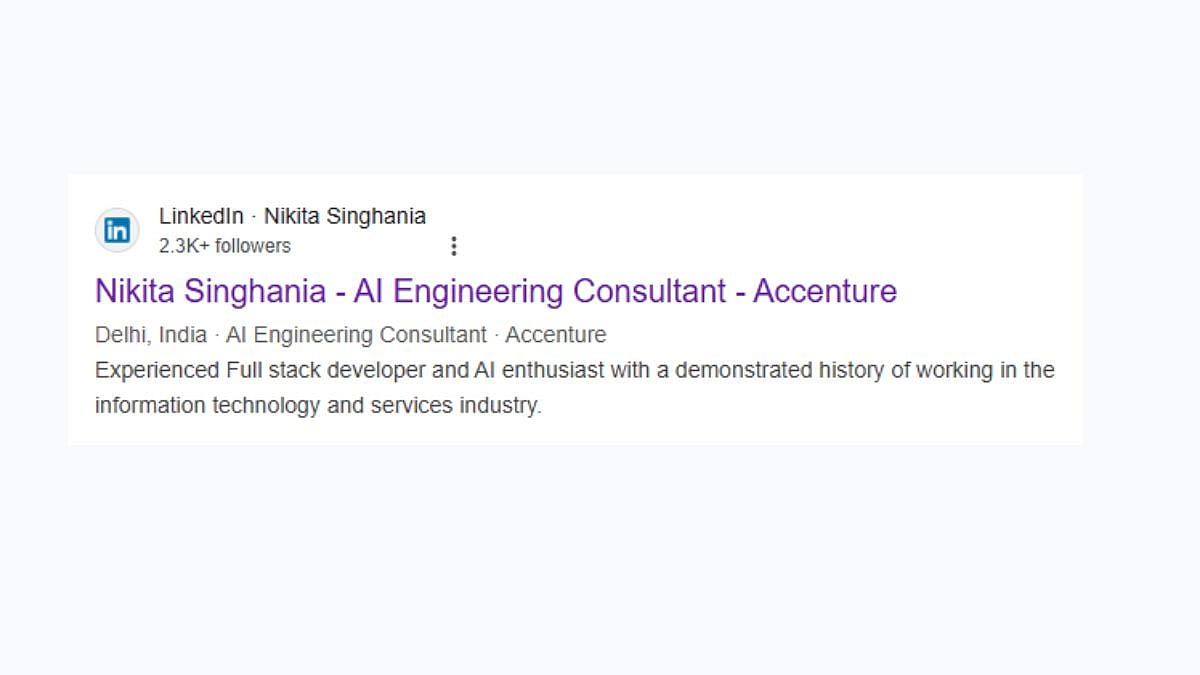Click "Nikita Singhania" in the source line
1200x675 pixels.
[345, 216]
